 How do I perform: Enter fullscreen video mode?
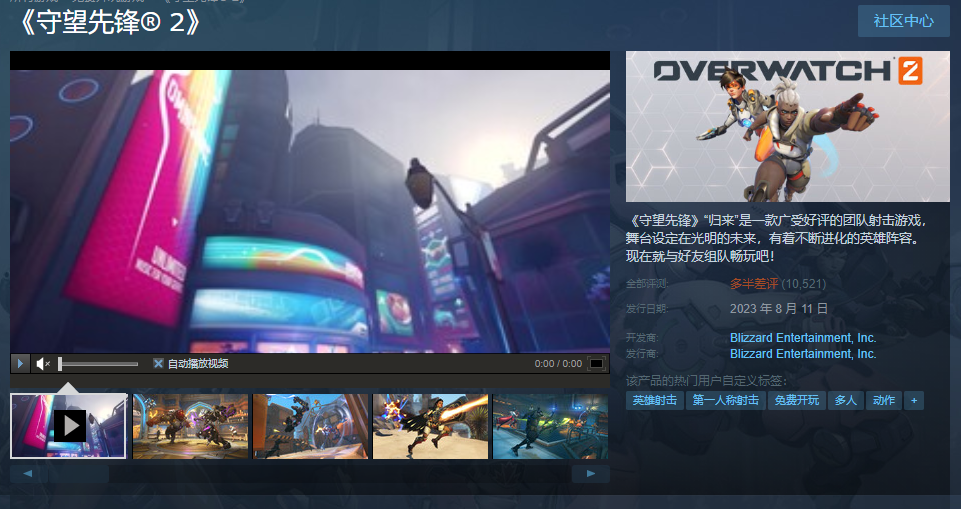coord(596,364)
